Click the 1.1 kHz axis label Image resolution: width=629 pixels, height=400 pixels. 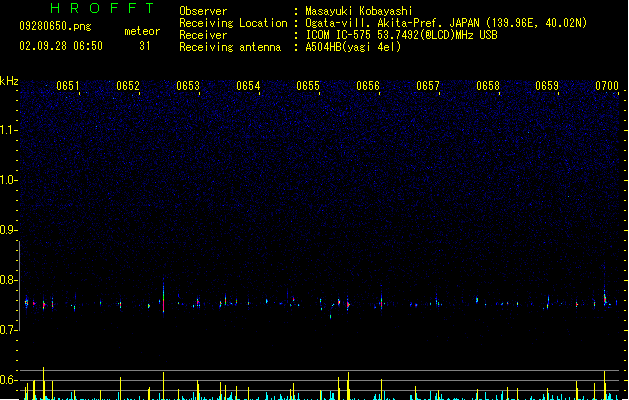pyautogui.click(x=8, y=130)
